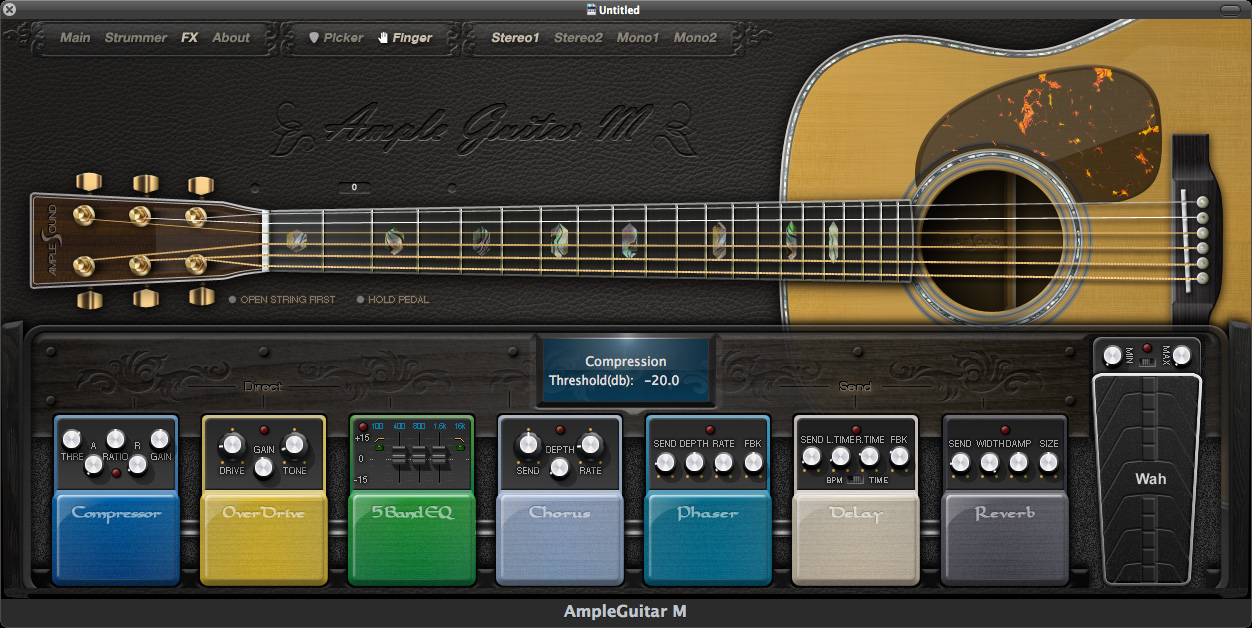The width and height of the screenshot is (1252, 628).
Task: Click the EQ 1.6k fader
Action: click(x=439, y=457)
